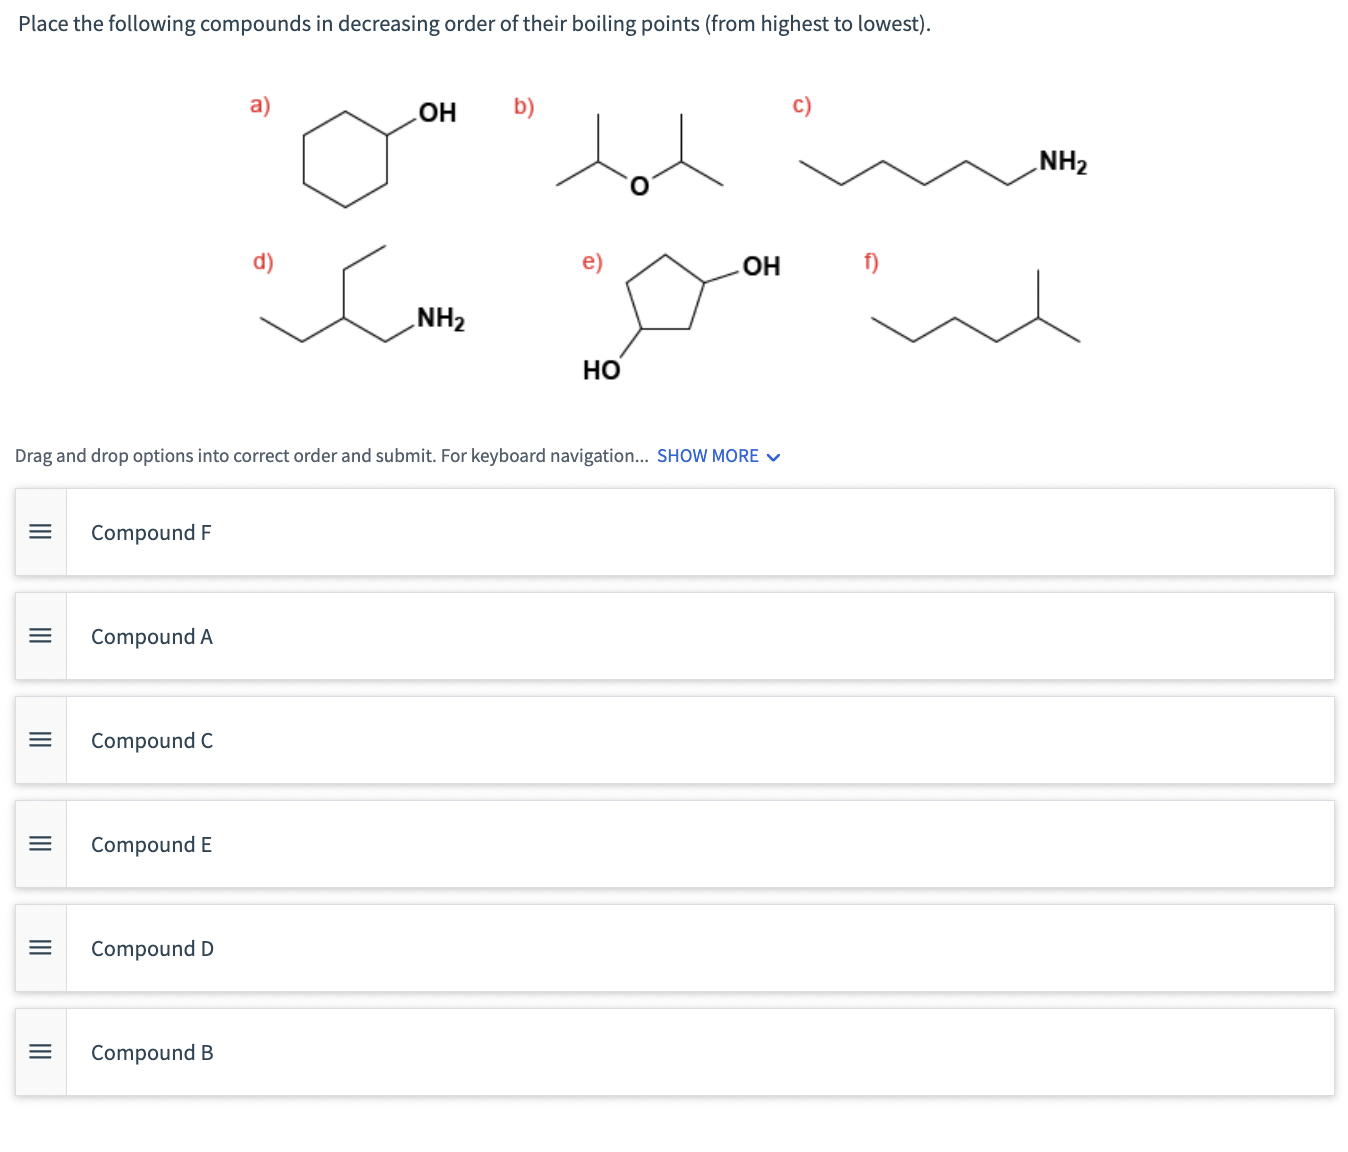Collapse keyboard navigation instructions via the chevron
1348x1152 pixels.
(x=772, y=456)
